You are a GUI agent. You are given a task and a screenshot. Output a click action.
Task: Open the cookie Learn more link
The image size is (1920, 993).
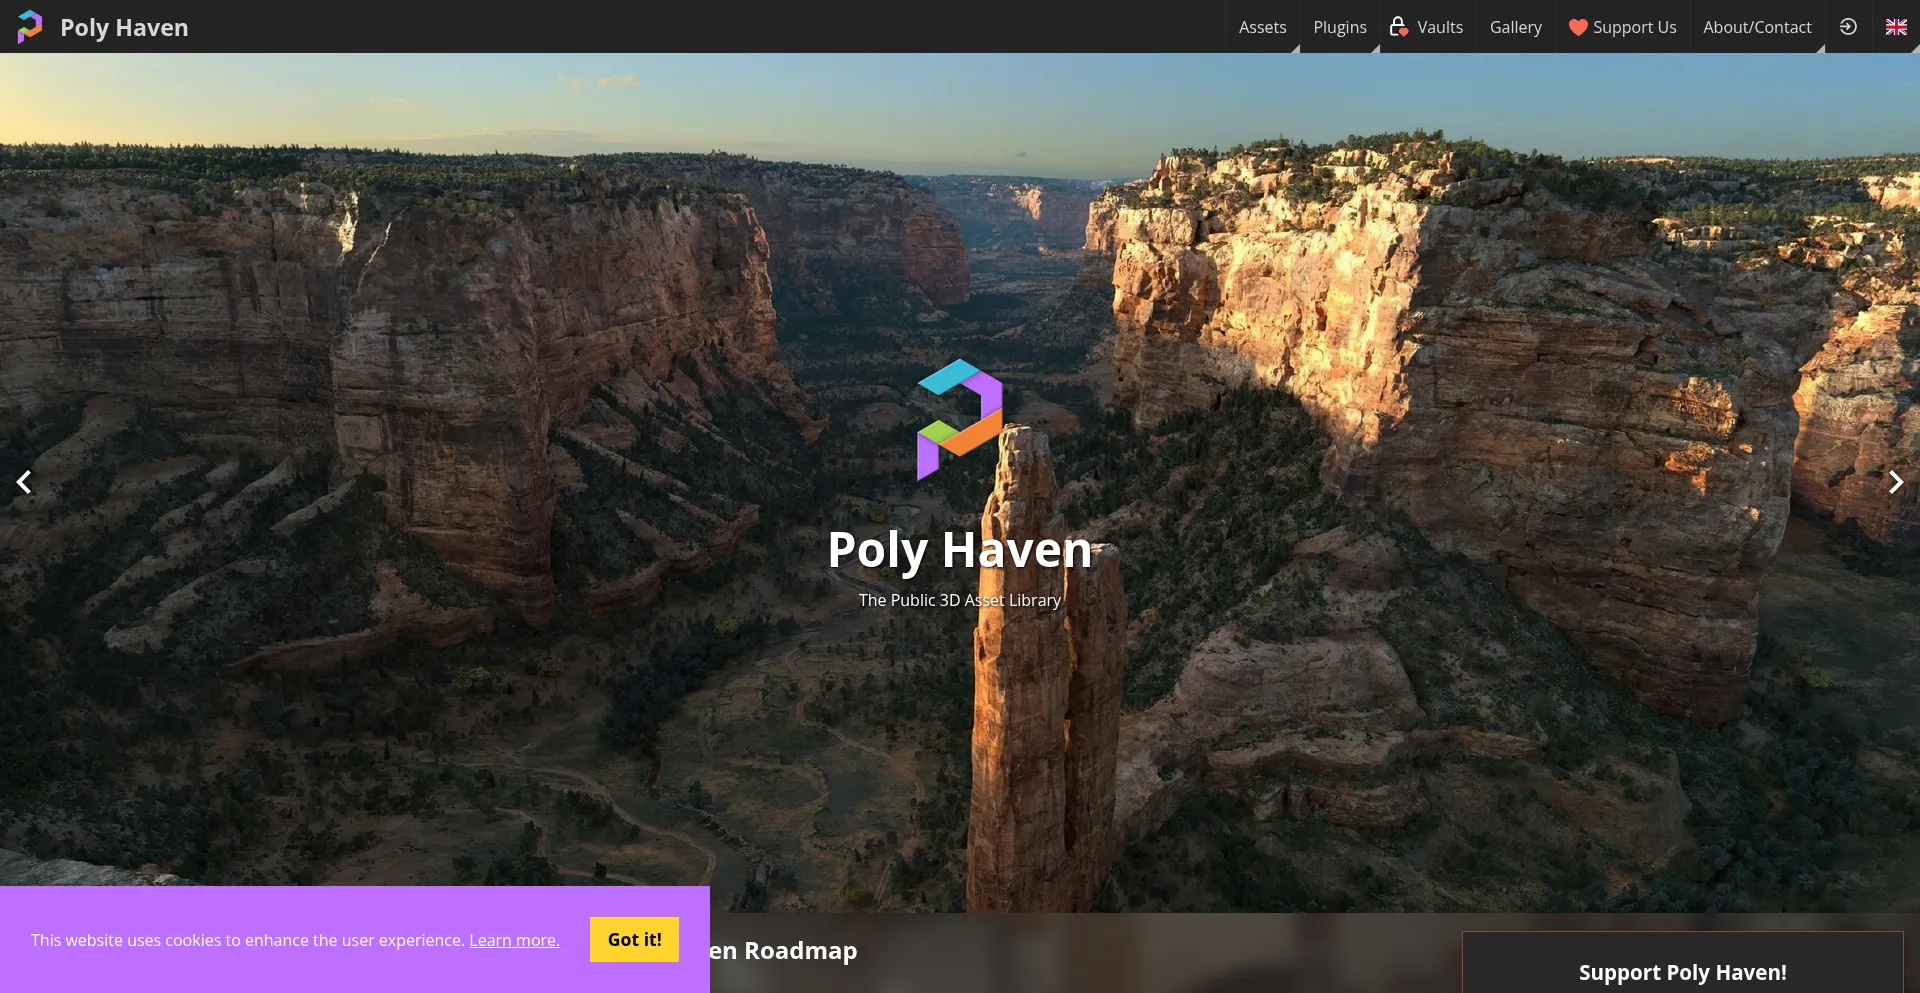click(x=514, y=940)
